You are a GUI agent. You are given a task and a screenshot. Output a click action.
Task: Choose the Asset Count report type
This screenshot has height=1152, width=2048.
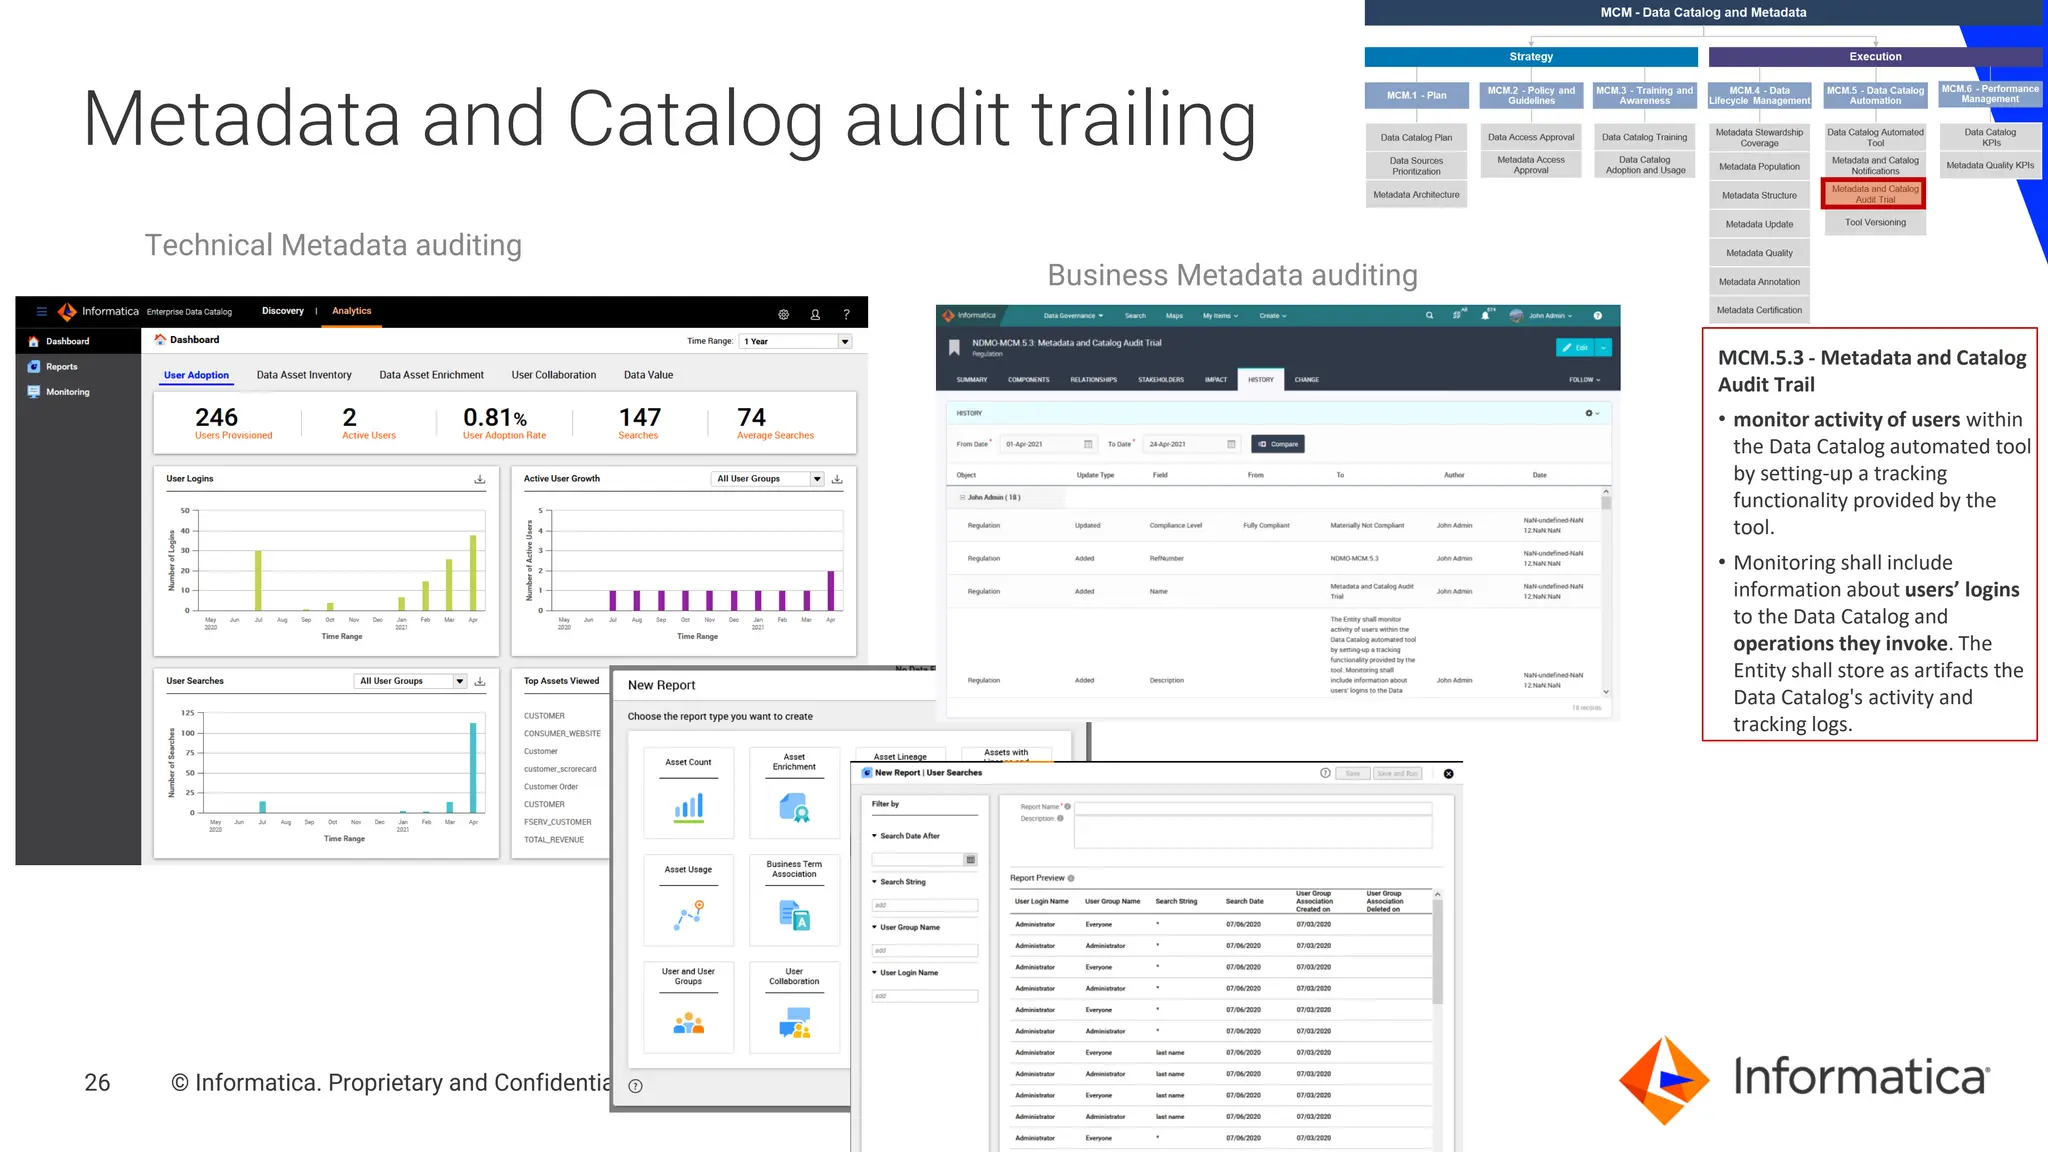click(x=689, y=792)
